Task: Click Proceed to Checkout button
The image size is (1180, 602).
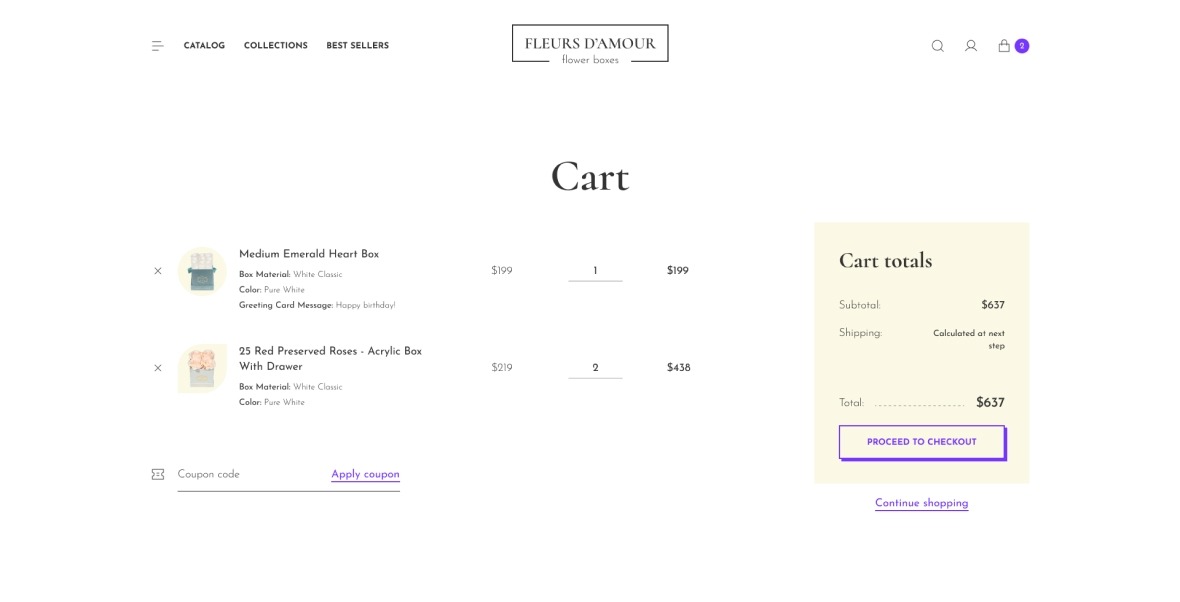Action: (x=921, y=442)
